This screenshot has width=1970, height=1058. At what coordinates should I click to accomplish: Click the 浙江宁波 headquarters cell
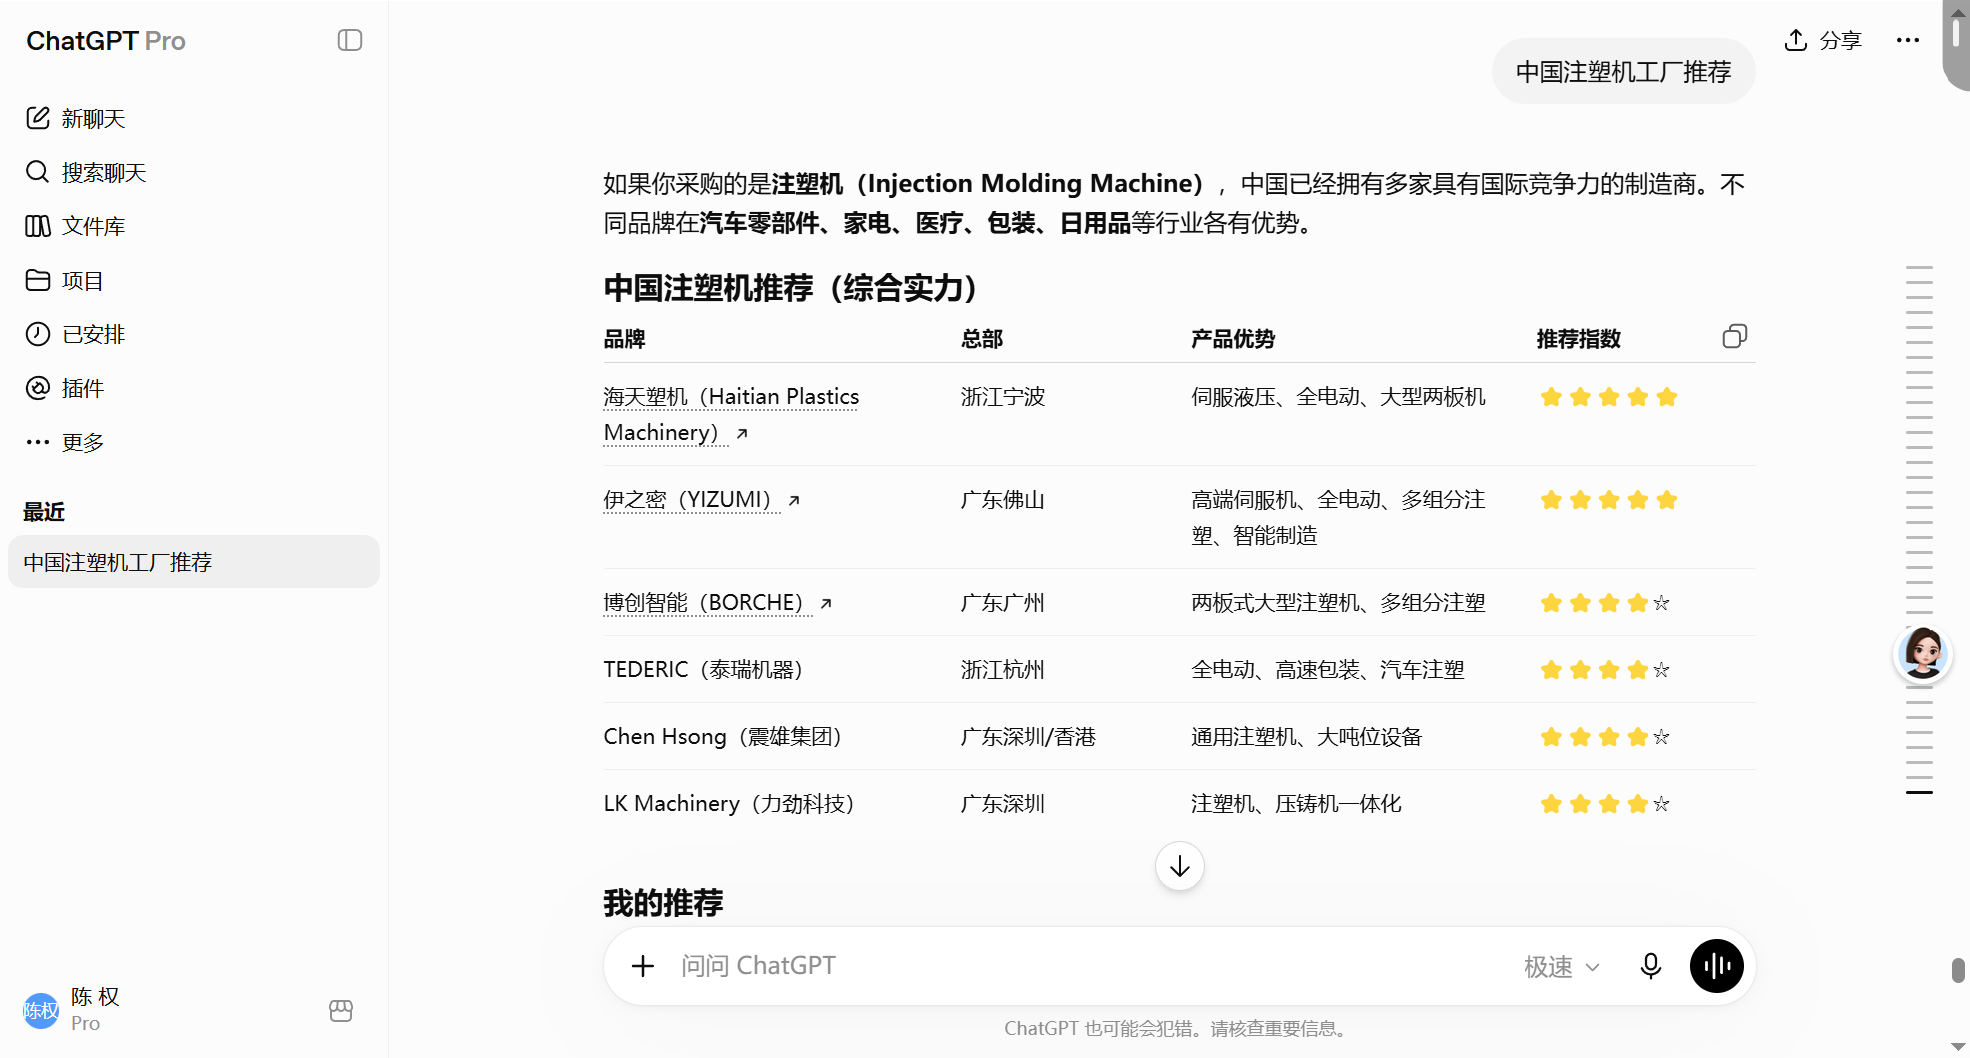tap(1003, 396)
